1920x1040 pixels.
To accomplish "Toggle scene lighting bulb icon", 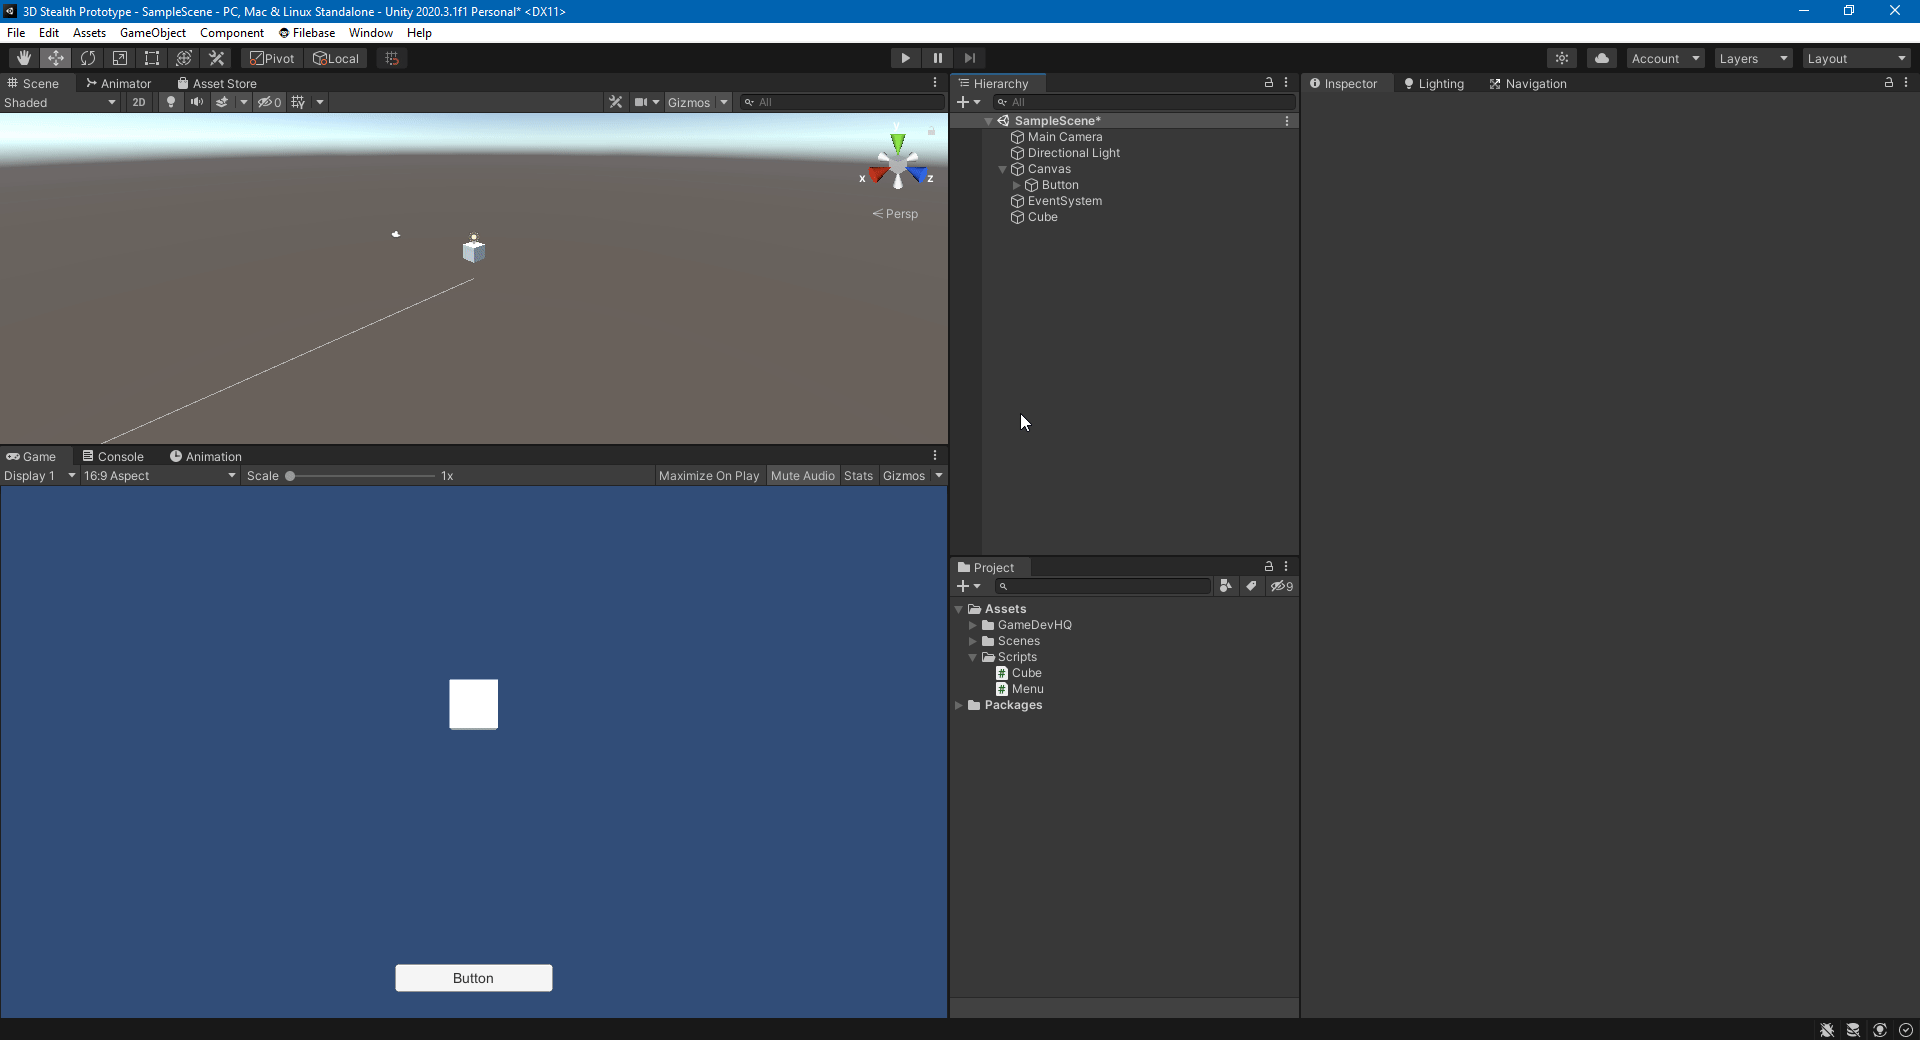I will pyautogui.click(x=171, y=102).
